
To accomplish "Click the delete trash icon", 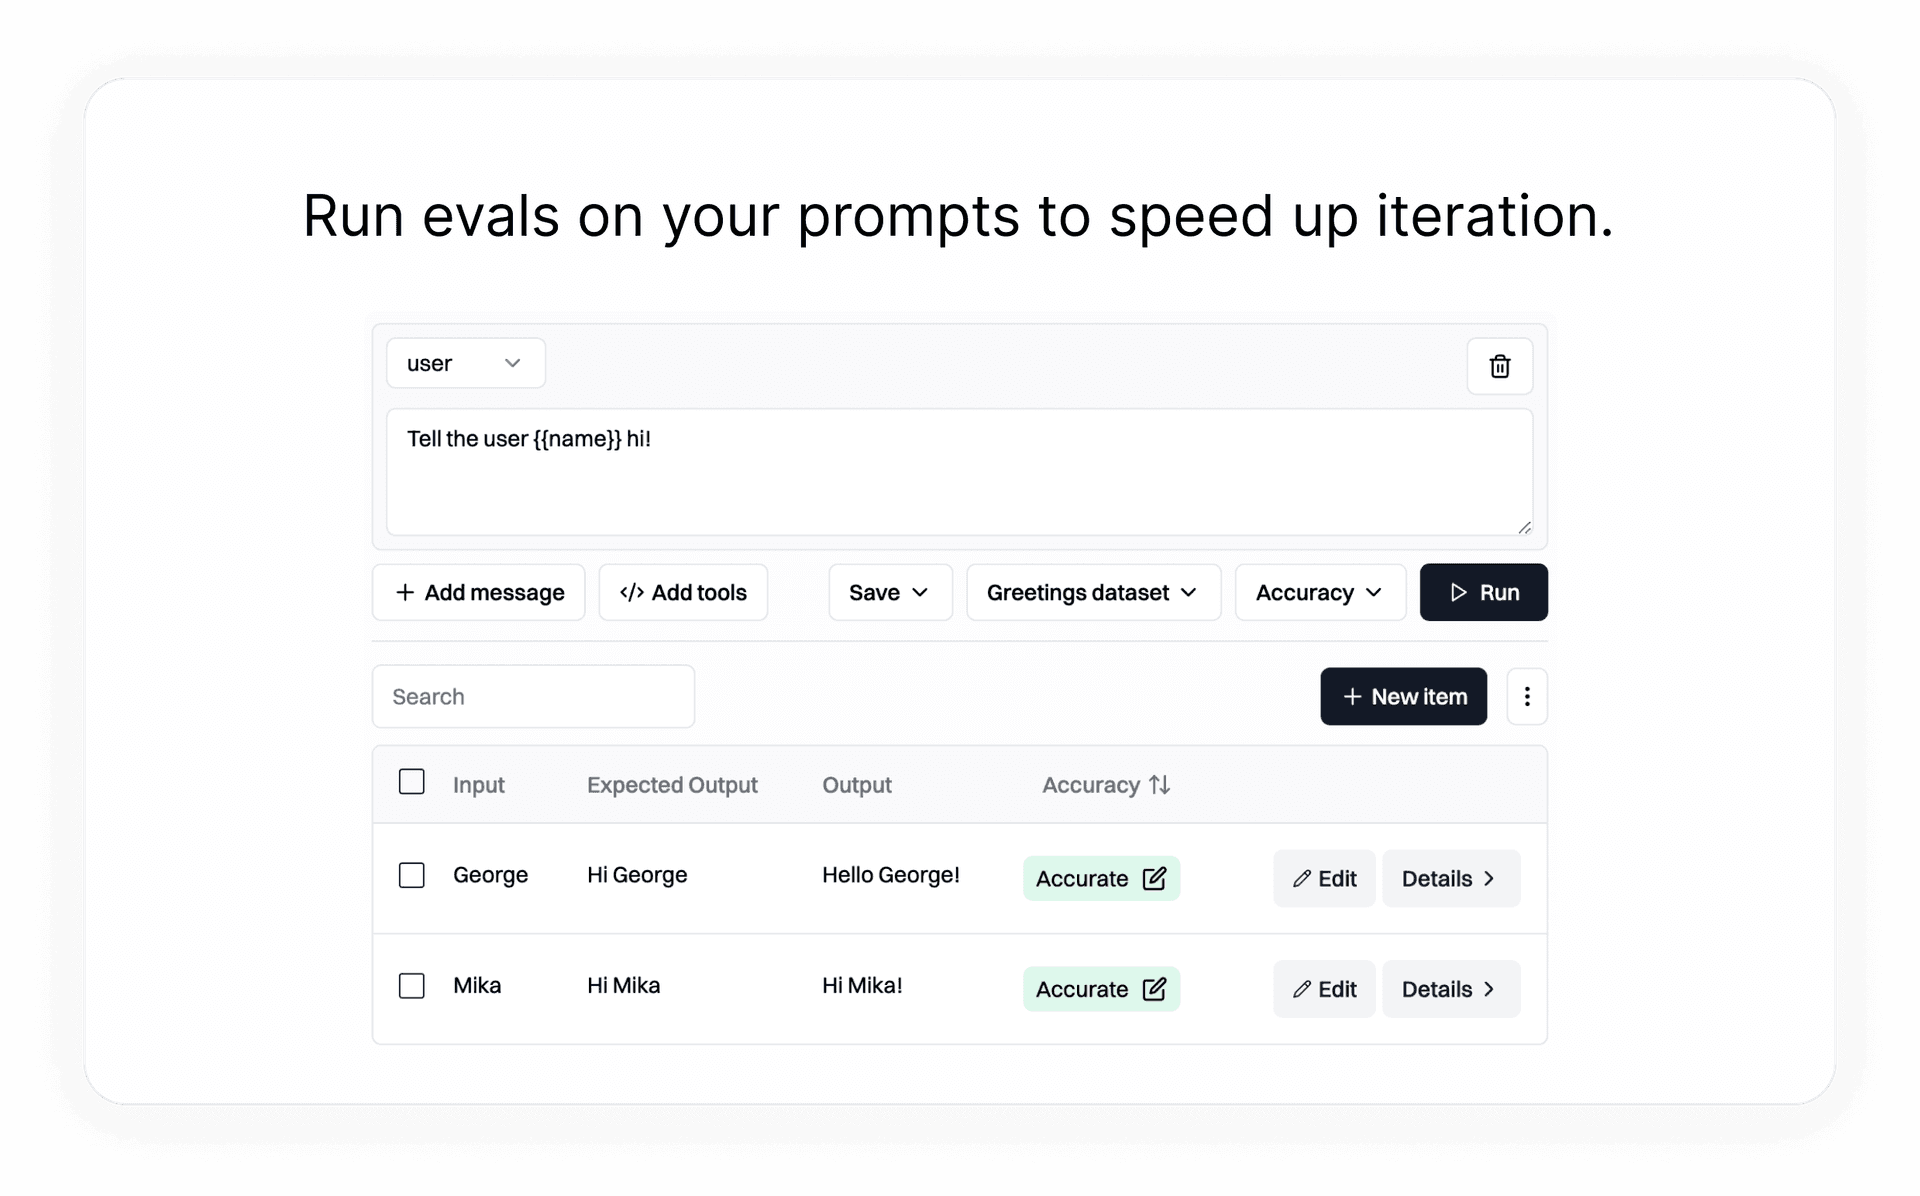I will click(x=1500, y=365).
